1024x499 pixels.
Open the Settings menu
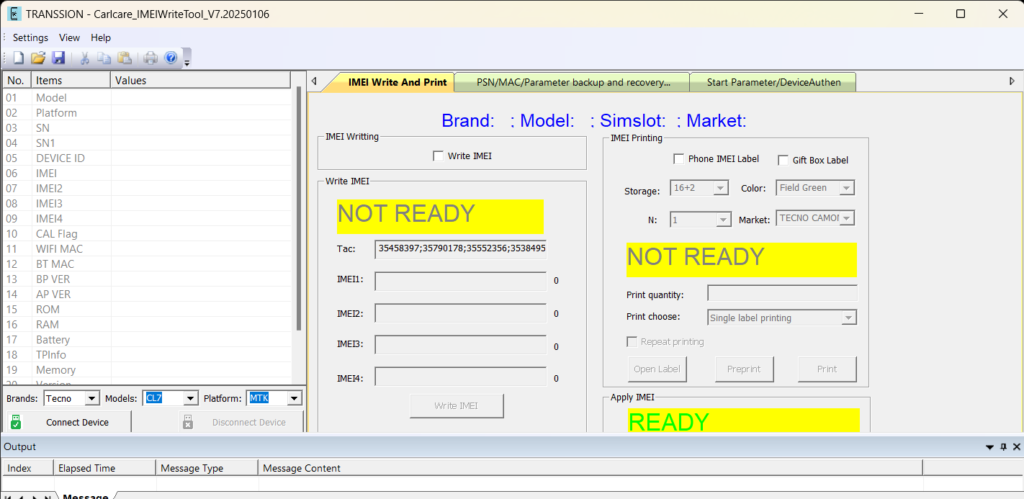pyautogui.click(x=31, y=38)
